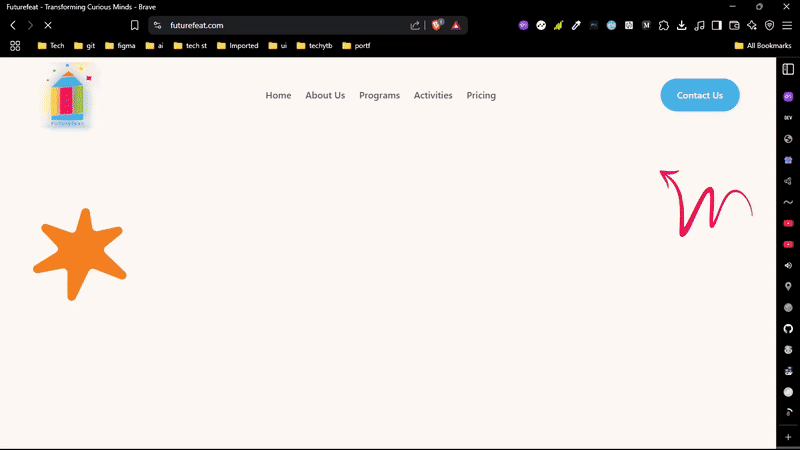Click the Brave VPN shield icon
Screen dimensions: 800x450
(769, 25)
